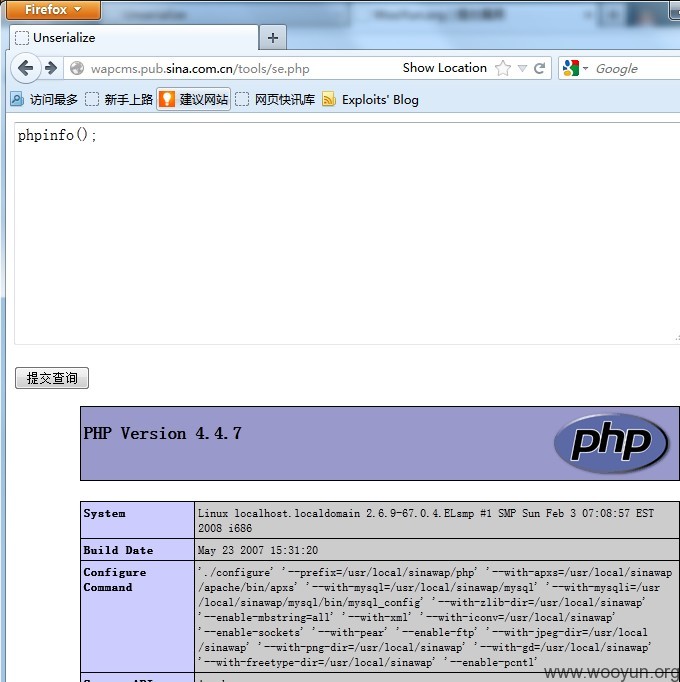Click the Show Location button
The width and height of the screenshot is (680, 682).
tap(445, 68)
